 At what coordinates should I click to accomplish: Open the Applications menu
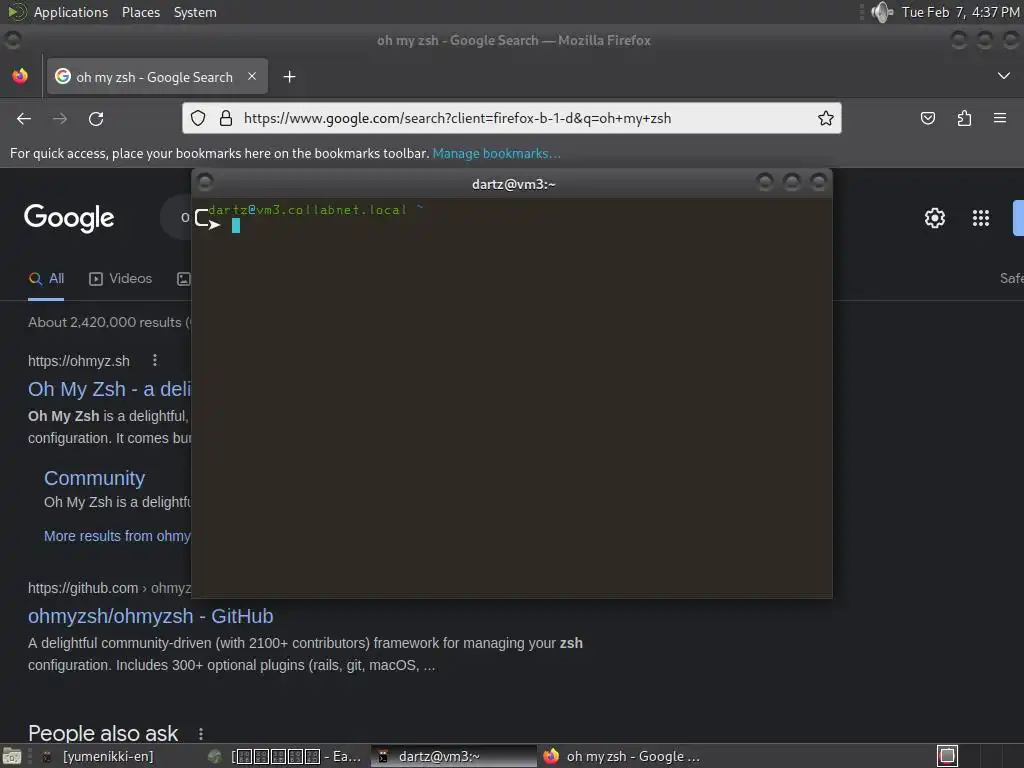pyautogui.click(x=71, y=12)
